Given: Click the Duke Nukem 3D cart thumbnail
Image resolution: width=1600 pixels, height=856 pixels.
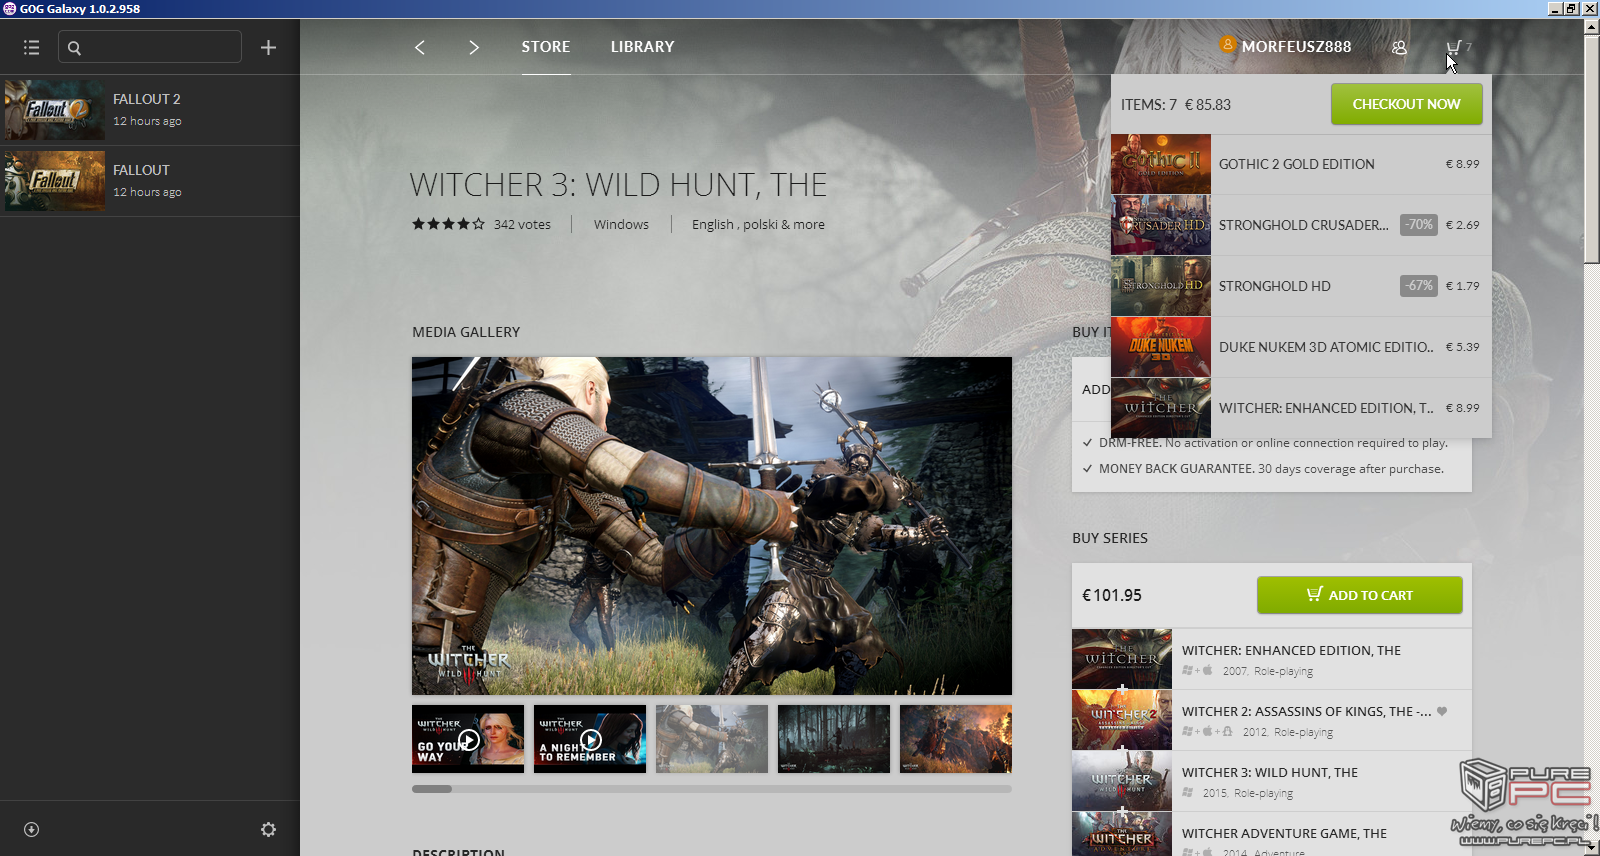Looking at the screenshot, I should 1161,347.
